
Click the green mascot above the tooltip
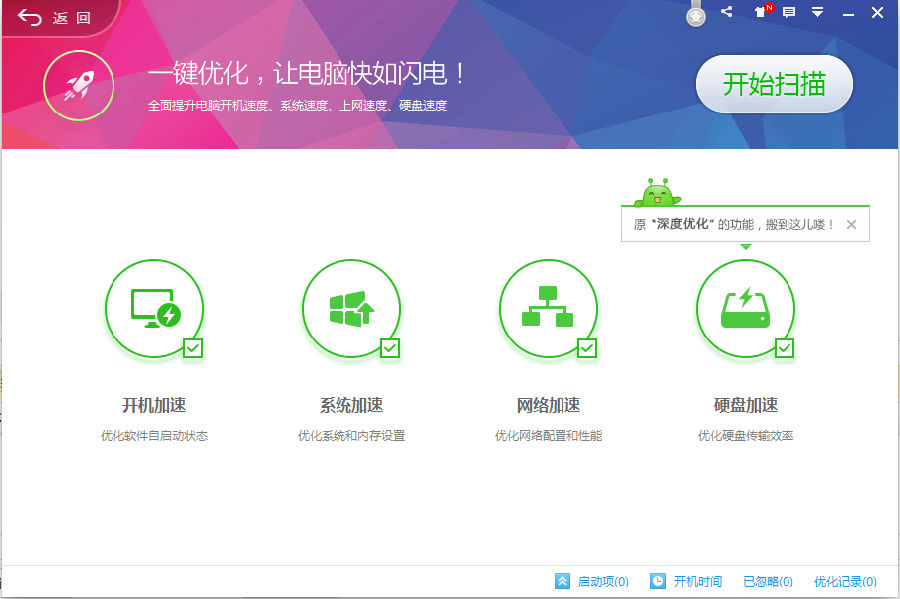[658, 192]
